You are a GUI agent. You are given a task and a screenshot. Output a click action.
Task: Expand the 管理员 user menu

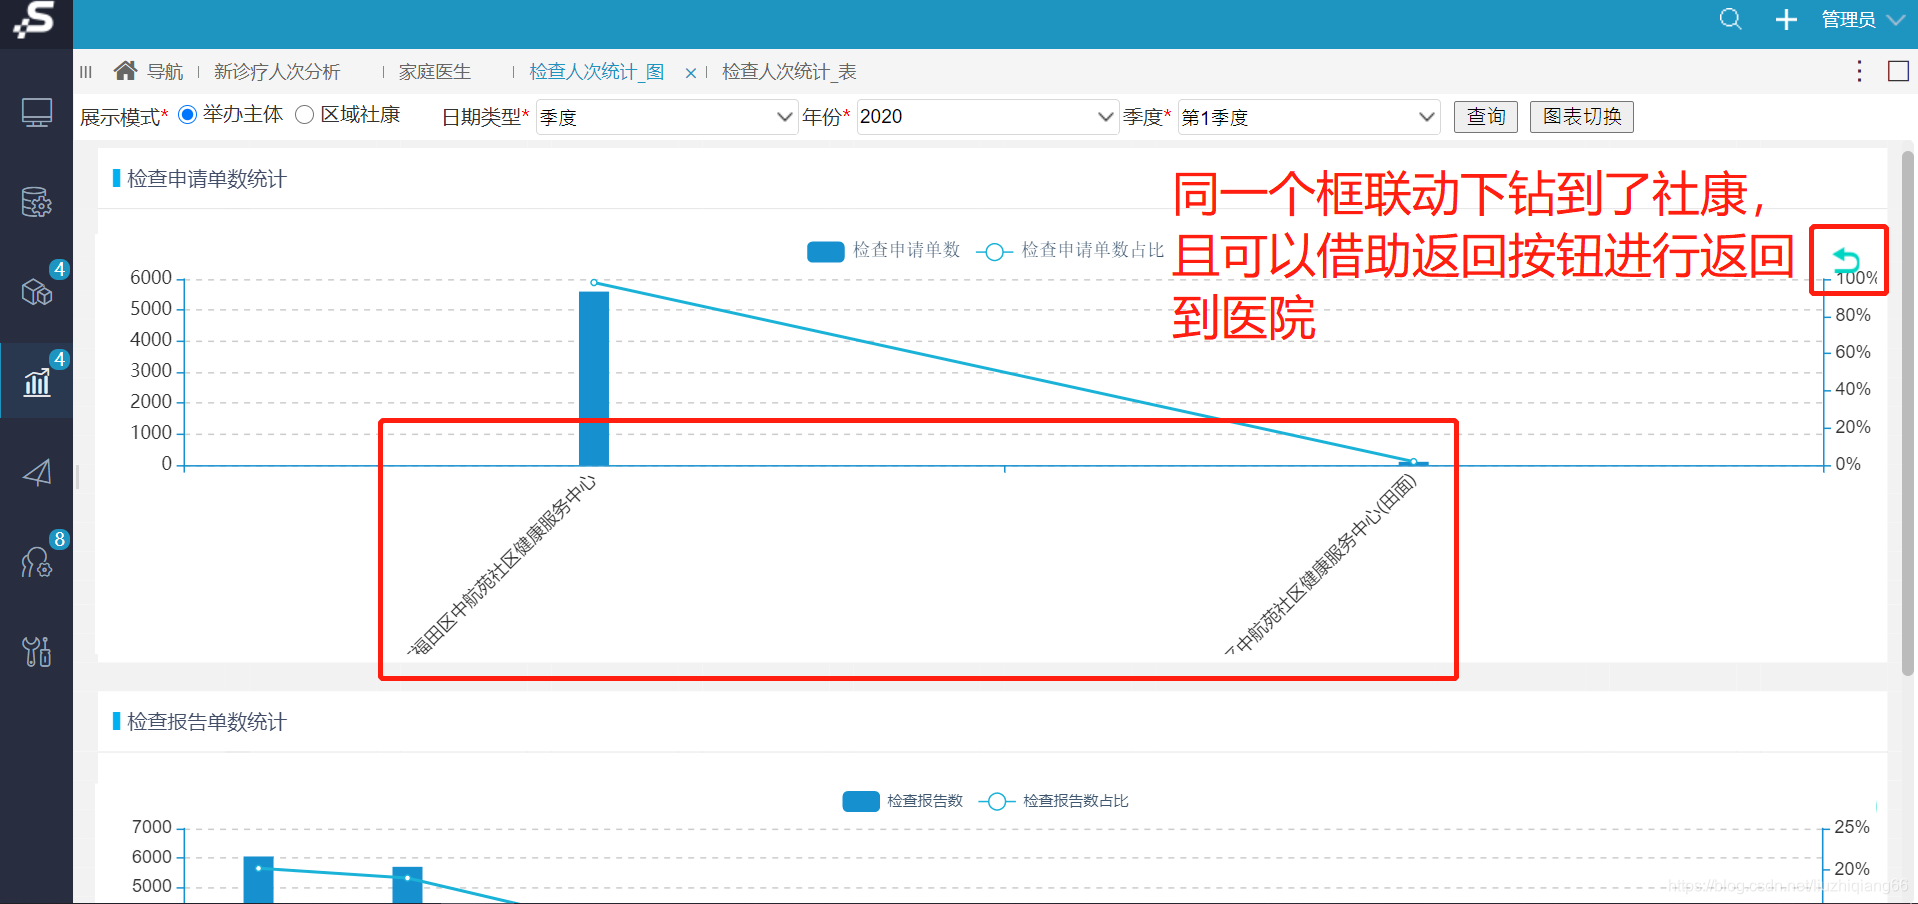(1862, 19)
